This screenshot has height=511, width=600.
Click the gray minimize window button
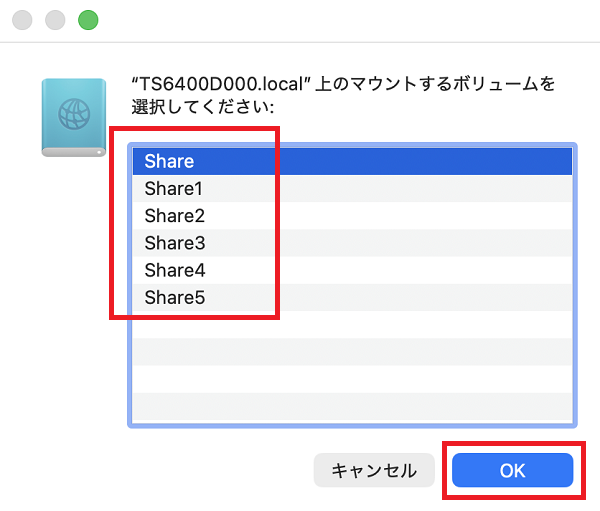pyautogui.click(x=55, y=20)
